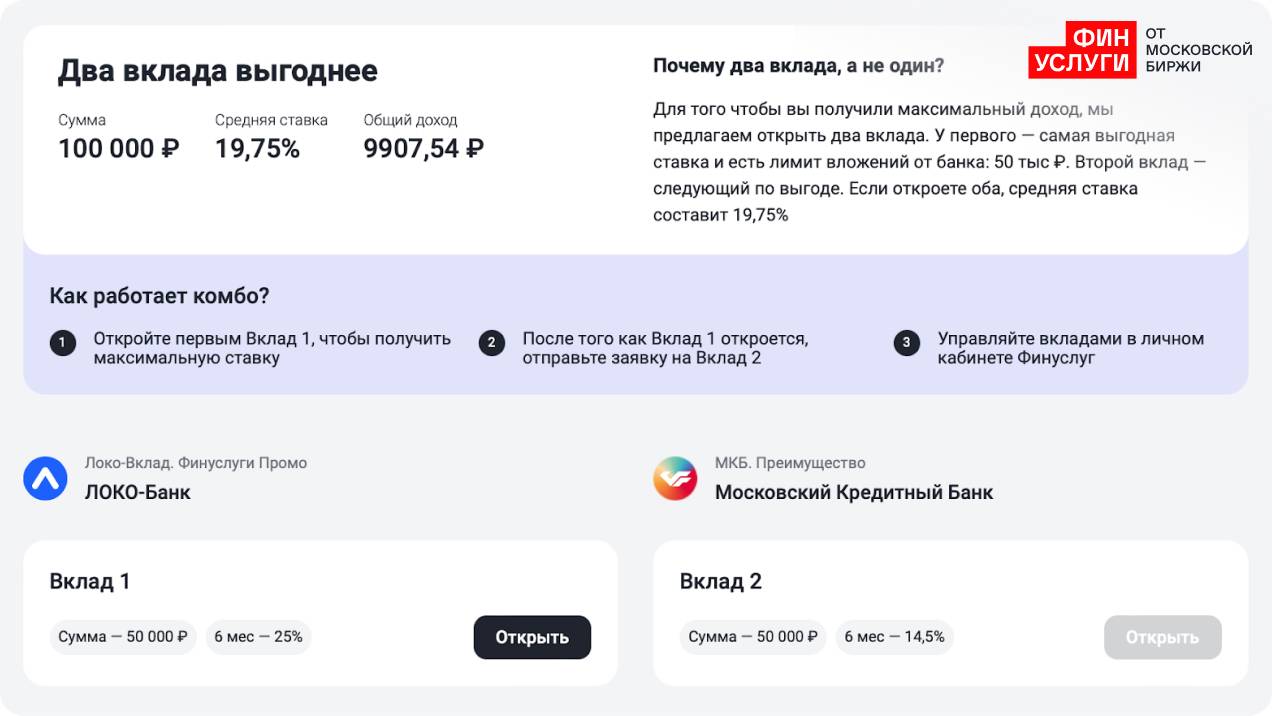The image size is (1272, 716).
Task: Click the Локо-Вклад. Финуслуги Промо label
Action: (196, 463)
